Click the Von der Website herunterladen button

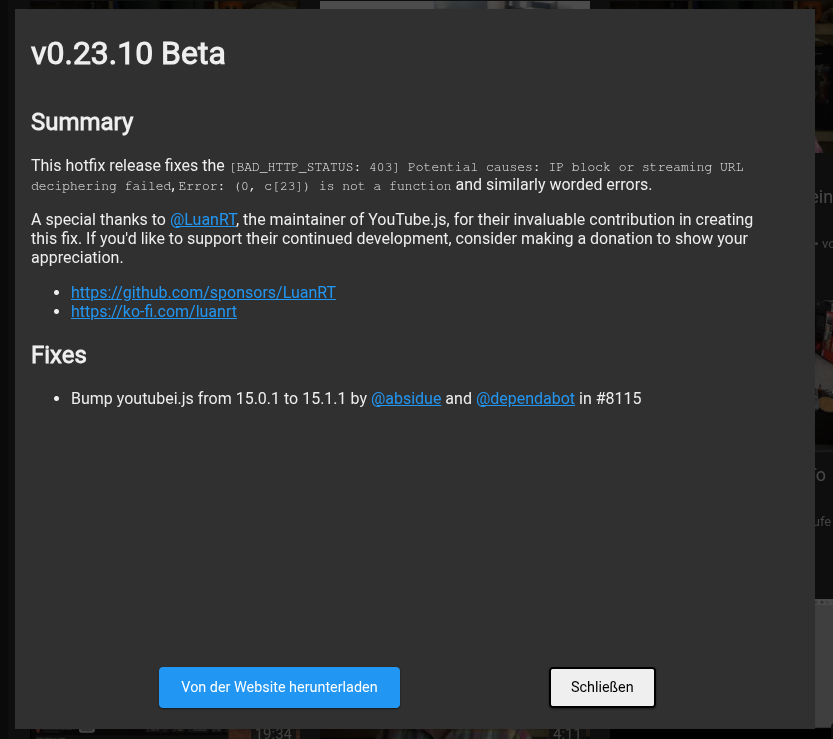pos(279,687)
